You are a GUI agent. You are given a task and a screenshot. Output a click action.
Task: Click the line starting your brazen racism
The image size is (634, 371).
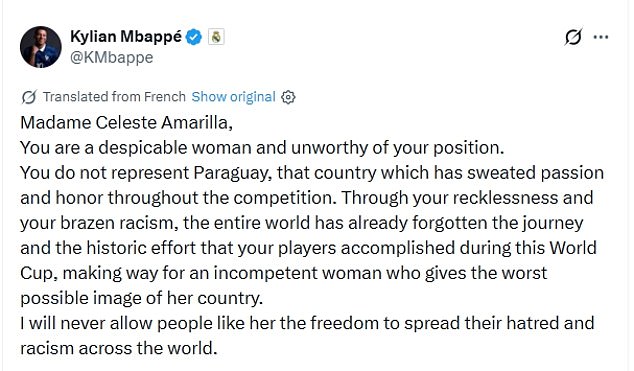[x=302, y=223]
